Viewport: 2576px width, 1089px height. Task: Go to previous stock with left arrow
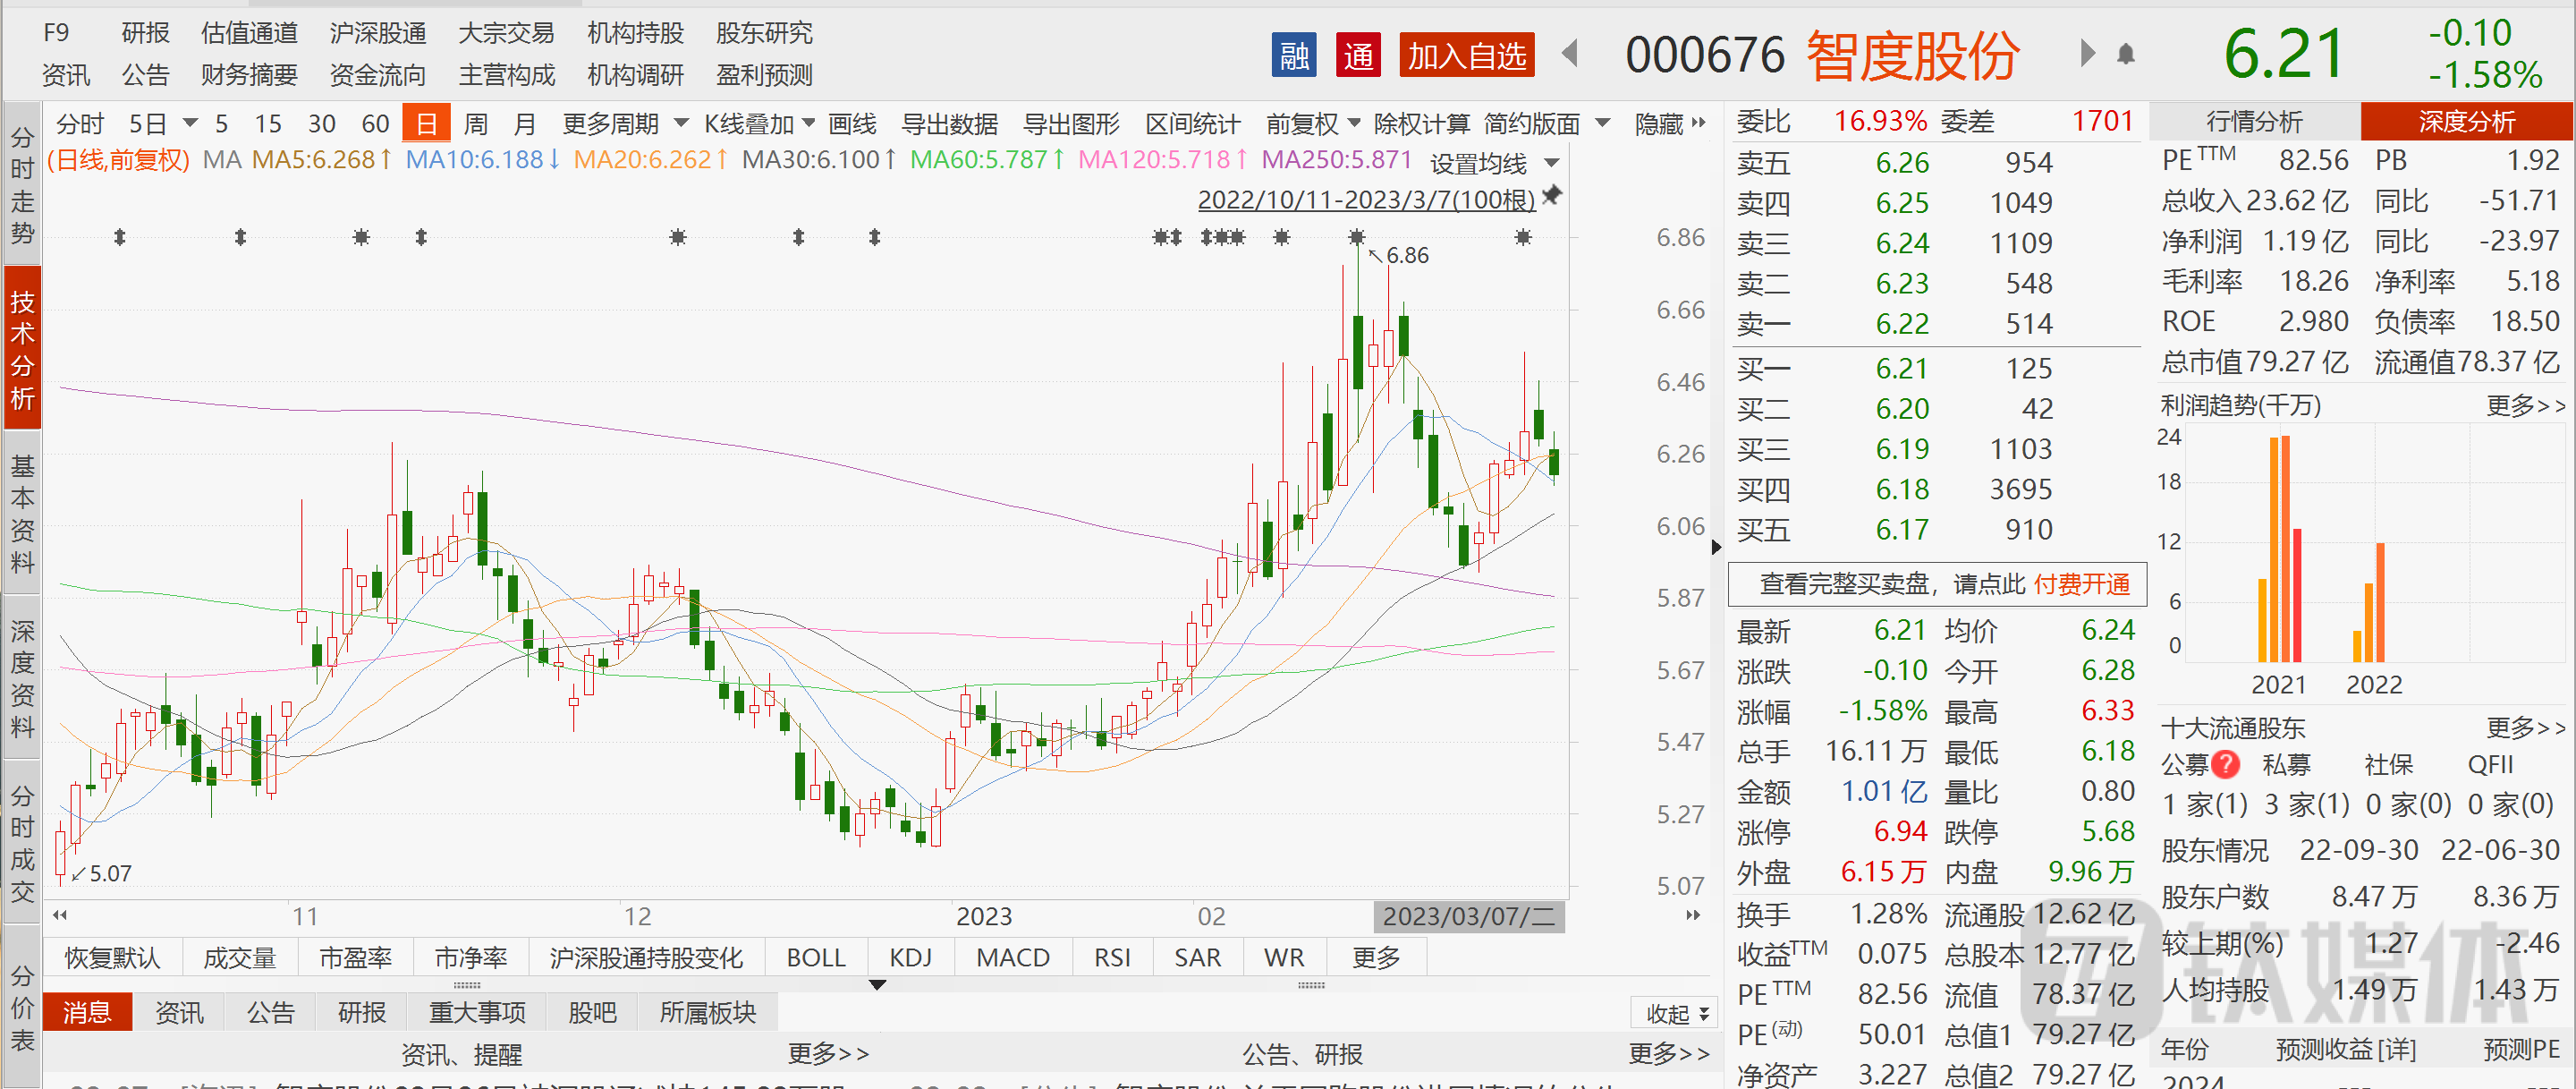pyautogui.click(x=1570, y=53)
